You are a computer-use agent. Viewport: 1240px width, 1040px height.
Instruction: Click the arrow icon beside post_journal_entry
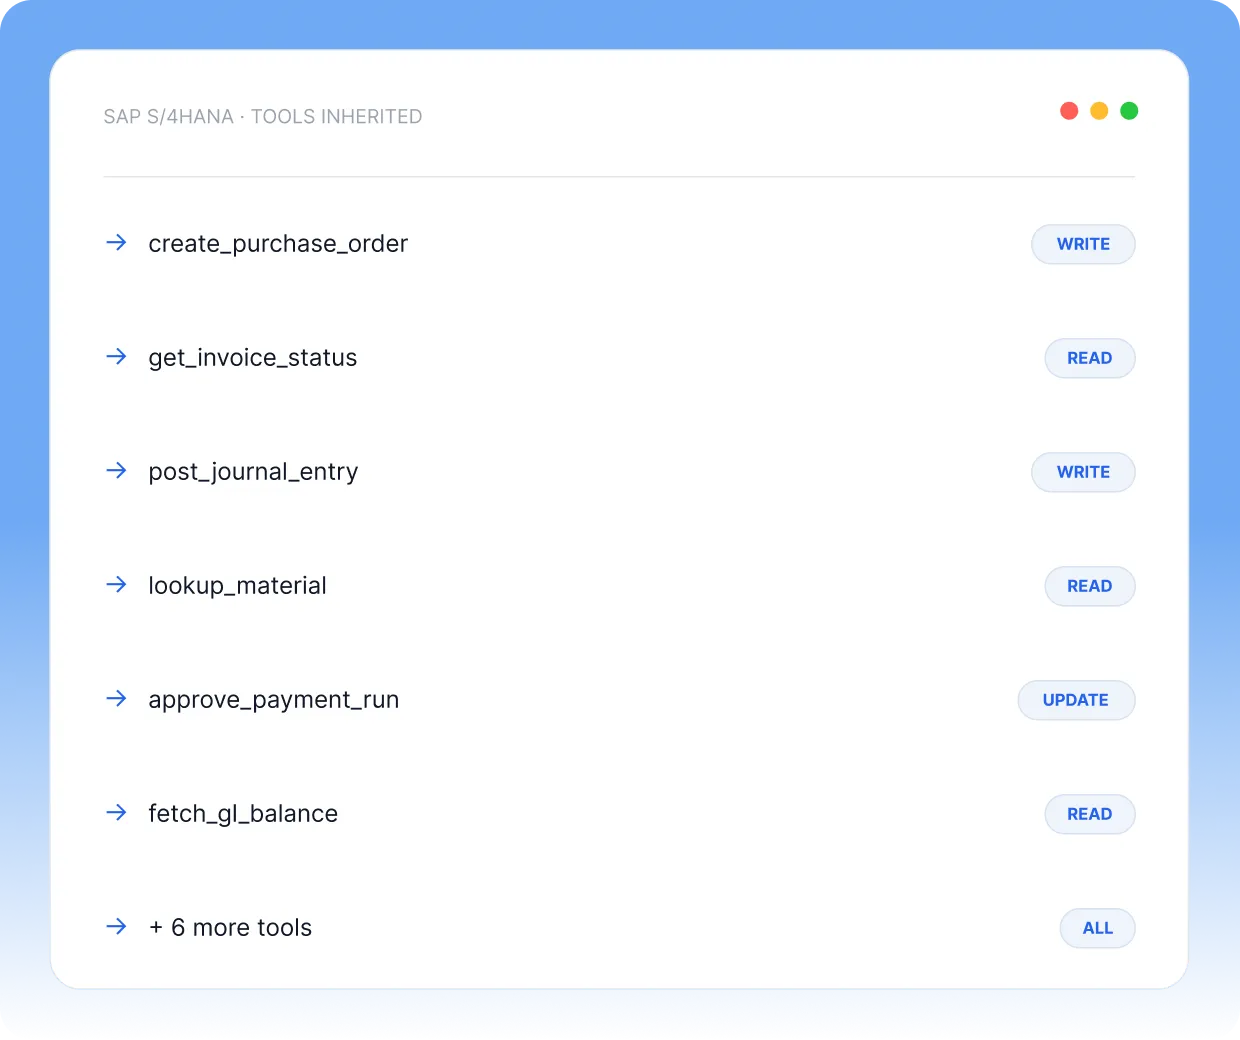tap(116, 470)
